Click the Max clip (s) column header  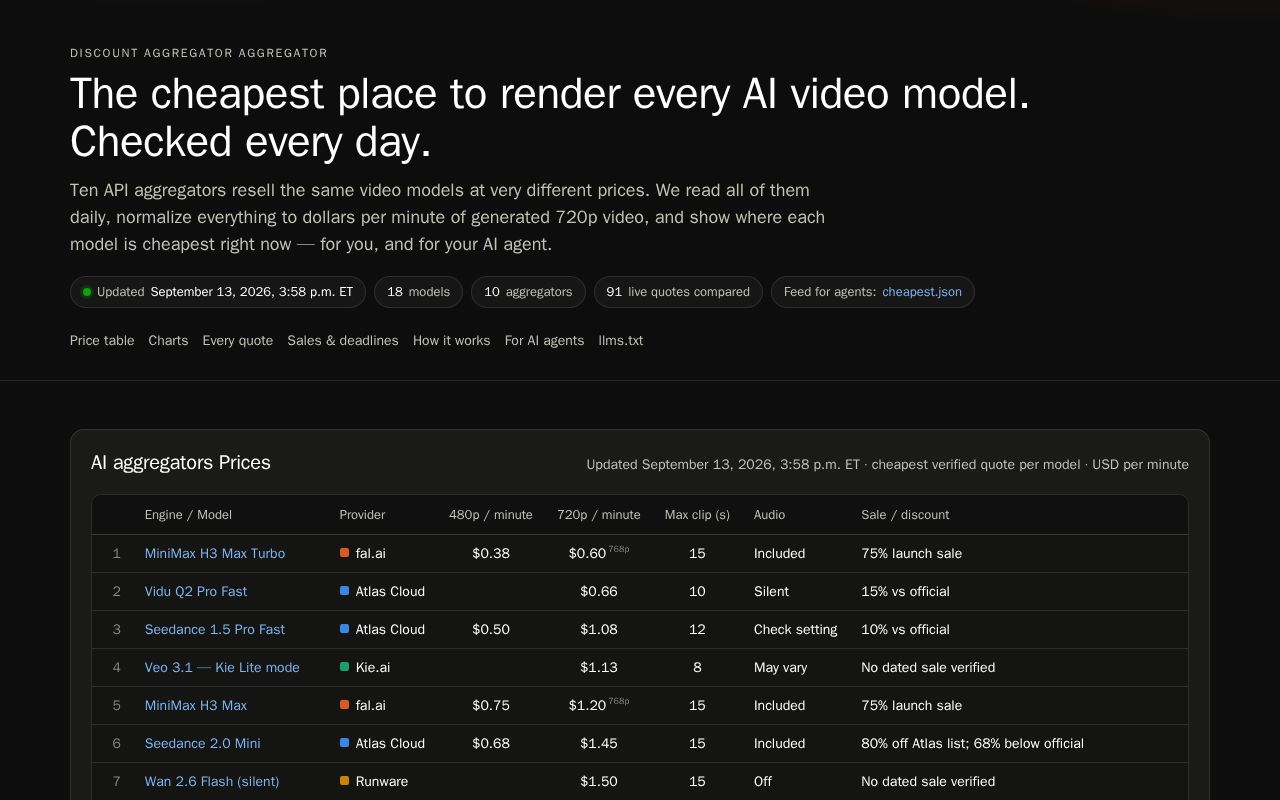697,515
